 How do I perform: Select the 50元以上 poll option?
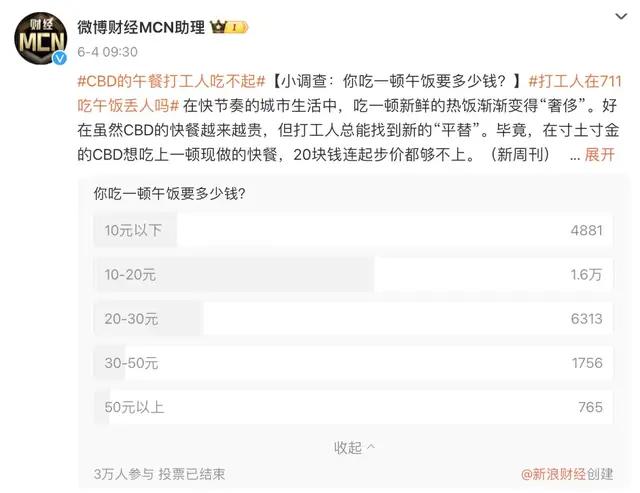click(x=353, y=407)
